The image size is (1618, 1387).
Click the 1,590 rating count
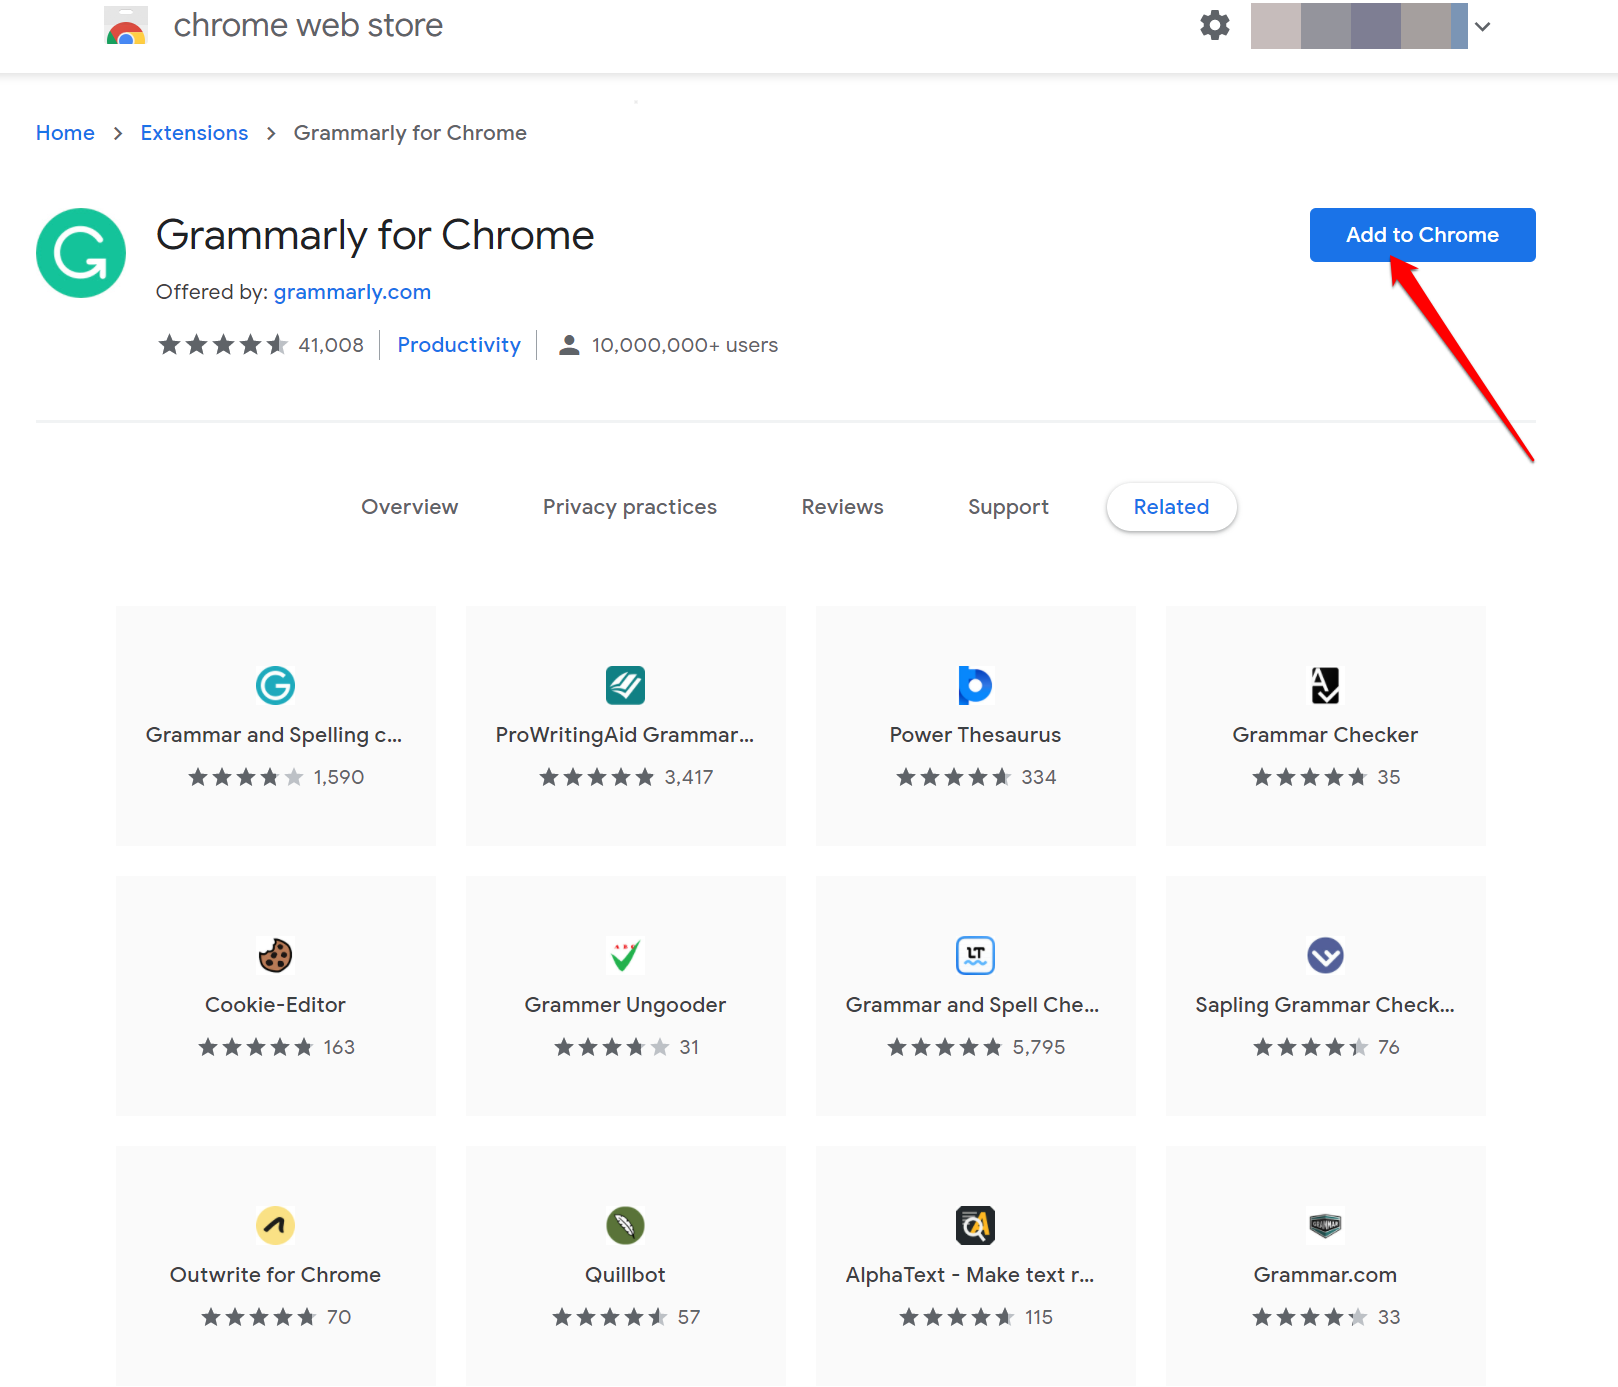click(338, 777)
